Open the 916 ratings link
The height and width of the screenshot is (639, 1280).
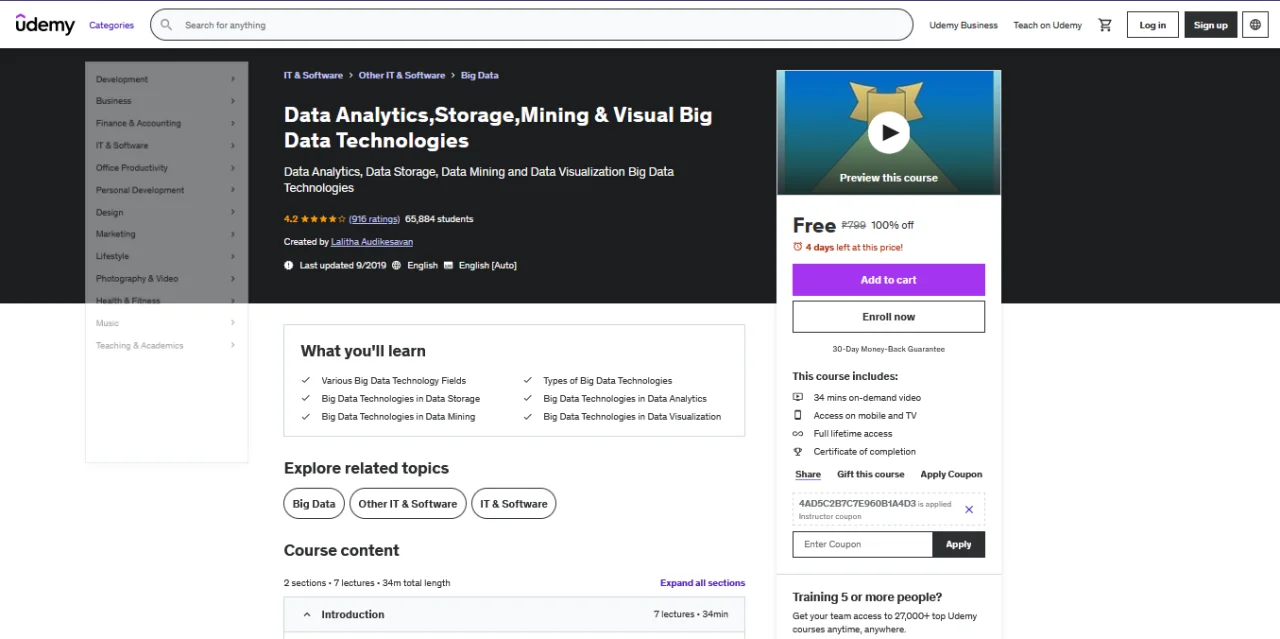tap(374, 219)
